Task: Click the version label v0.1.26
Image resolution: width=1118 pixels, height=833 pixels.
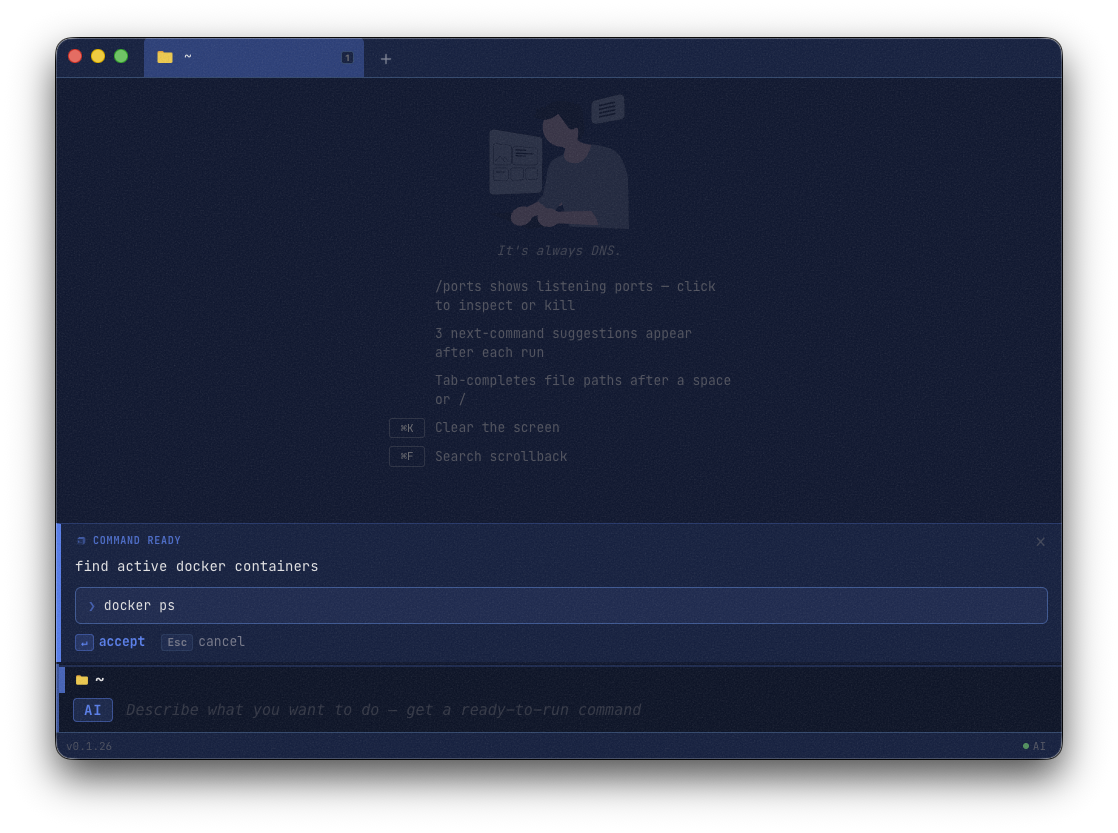Action: coord(89,746)
